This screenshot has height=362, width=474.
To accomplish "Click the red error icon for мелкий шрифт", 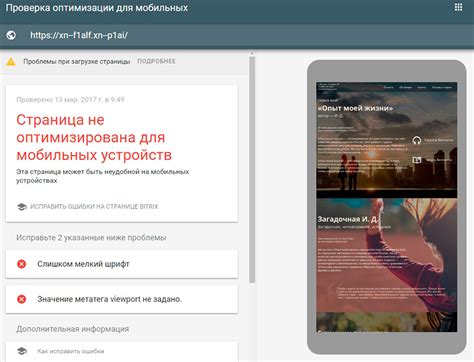I will pos(21,264).
